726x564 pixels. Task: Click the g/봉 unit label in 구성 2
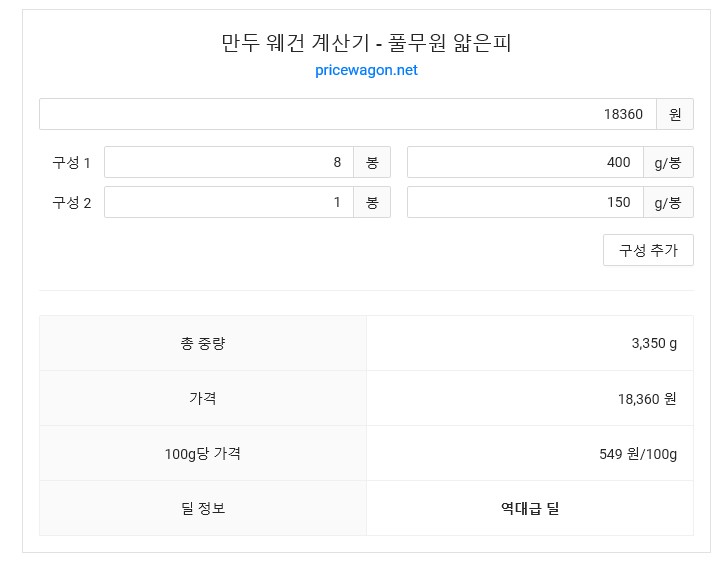pos(668,202)
